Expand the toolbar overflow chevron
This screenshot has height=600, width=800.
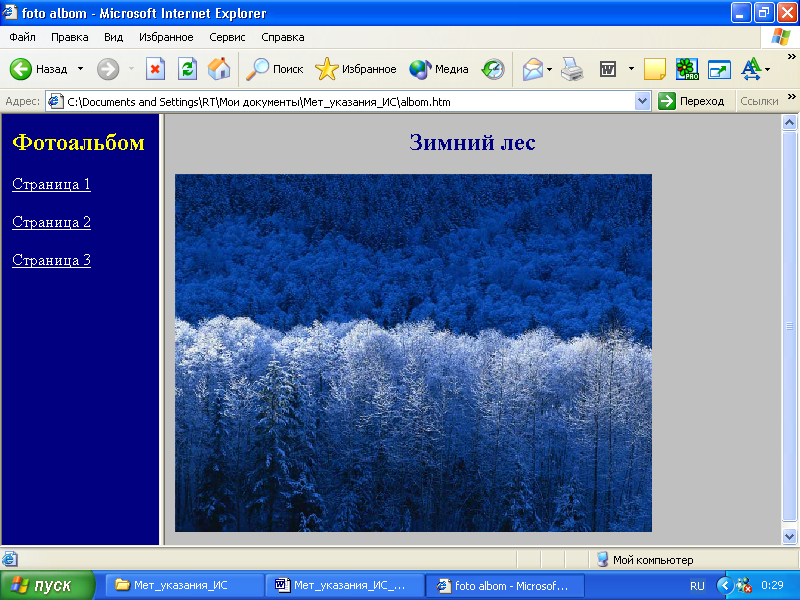[791, 57]
